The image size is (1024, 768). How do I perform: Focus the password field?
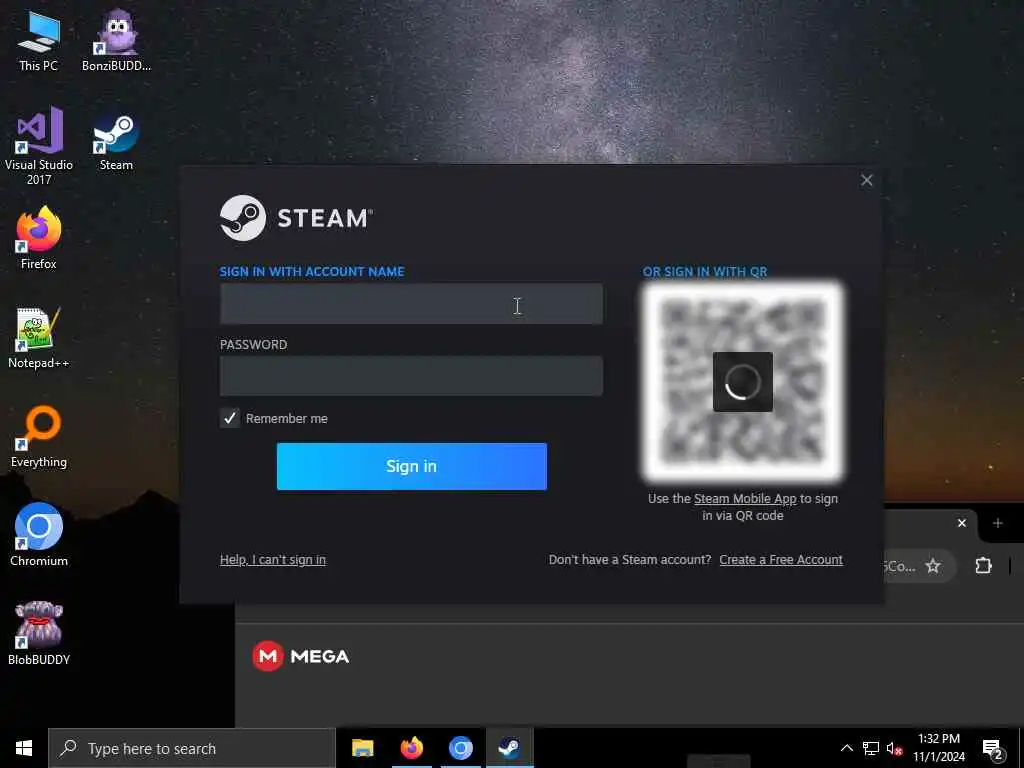411,376
